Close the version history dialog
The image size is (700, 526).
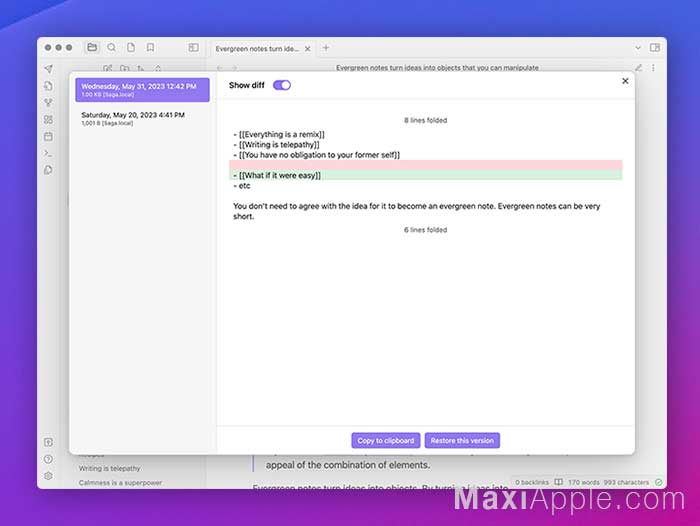[x=625, y=81]
